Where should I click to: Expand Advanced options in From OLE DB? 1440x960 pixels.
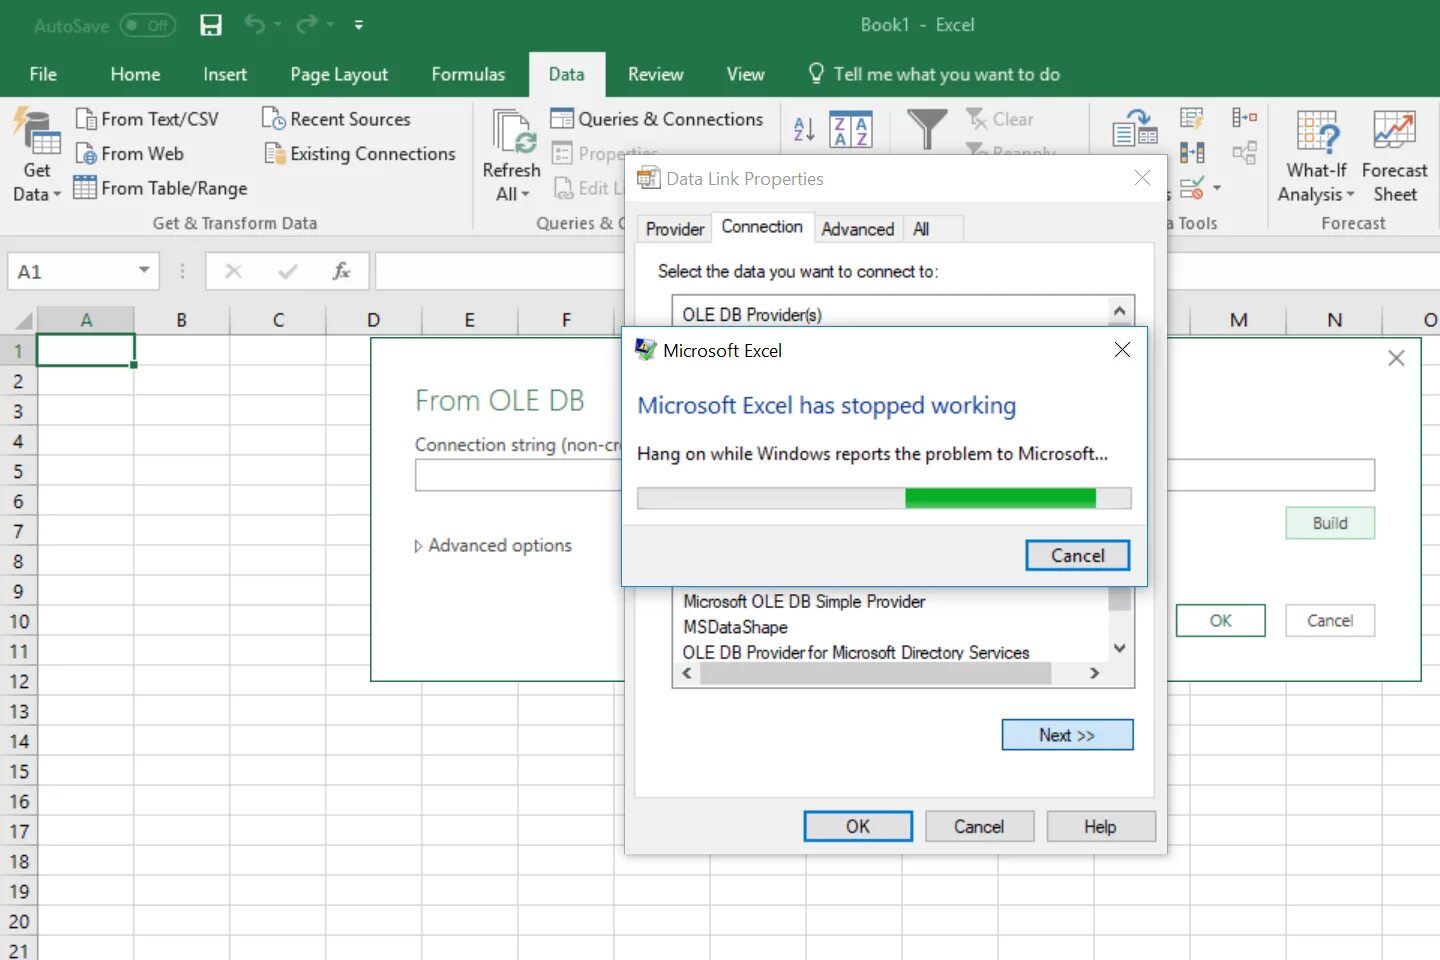pos(494,545)
